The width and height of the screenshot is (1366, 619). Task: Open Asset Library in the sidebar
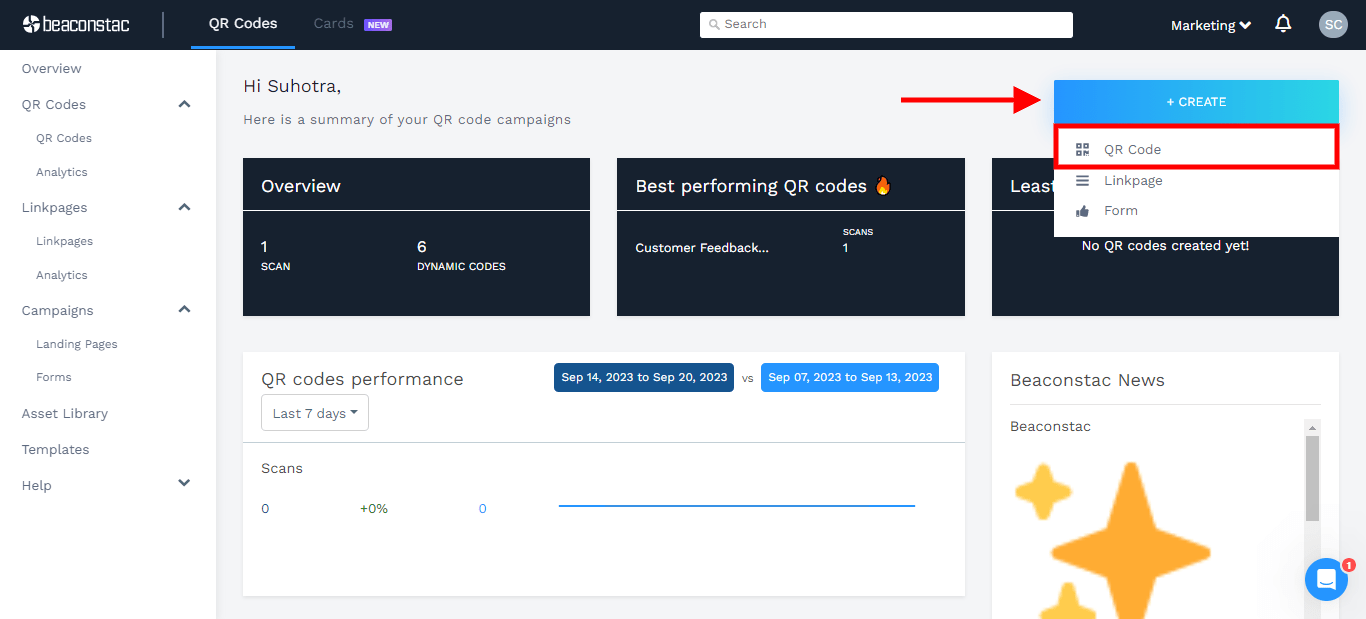65,413
